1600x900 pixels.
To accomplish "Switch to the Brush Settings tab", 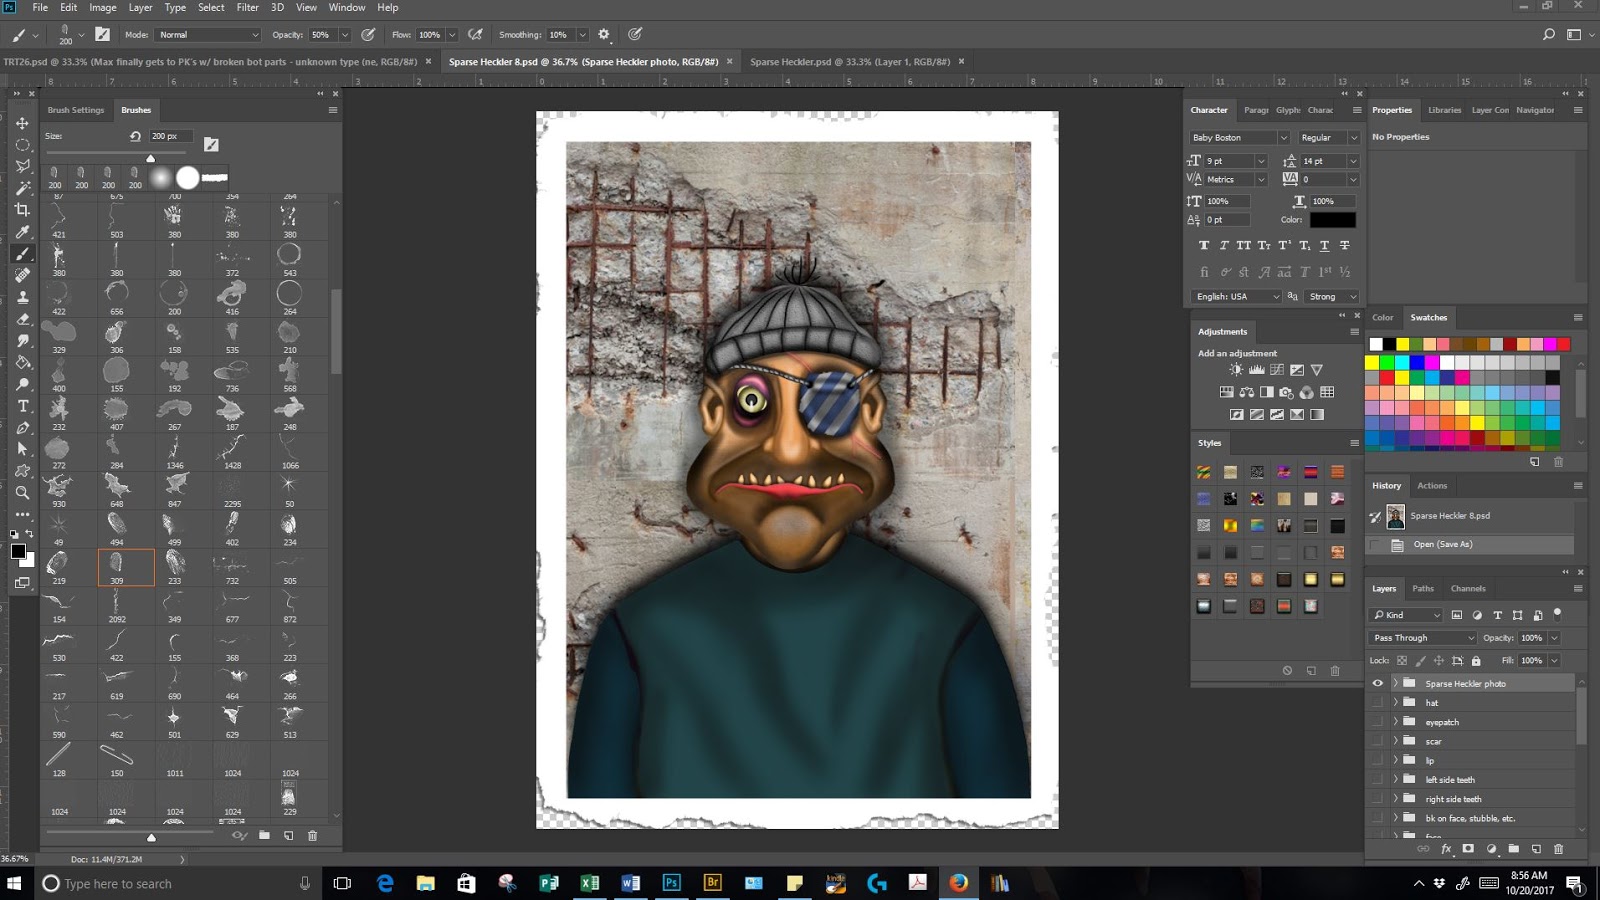I will (75, 110).
